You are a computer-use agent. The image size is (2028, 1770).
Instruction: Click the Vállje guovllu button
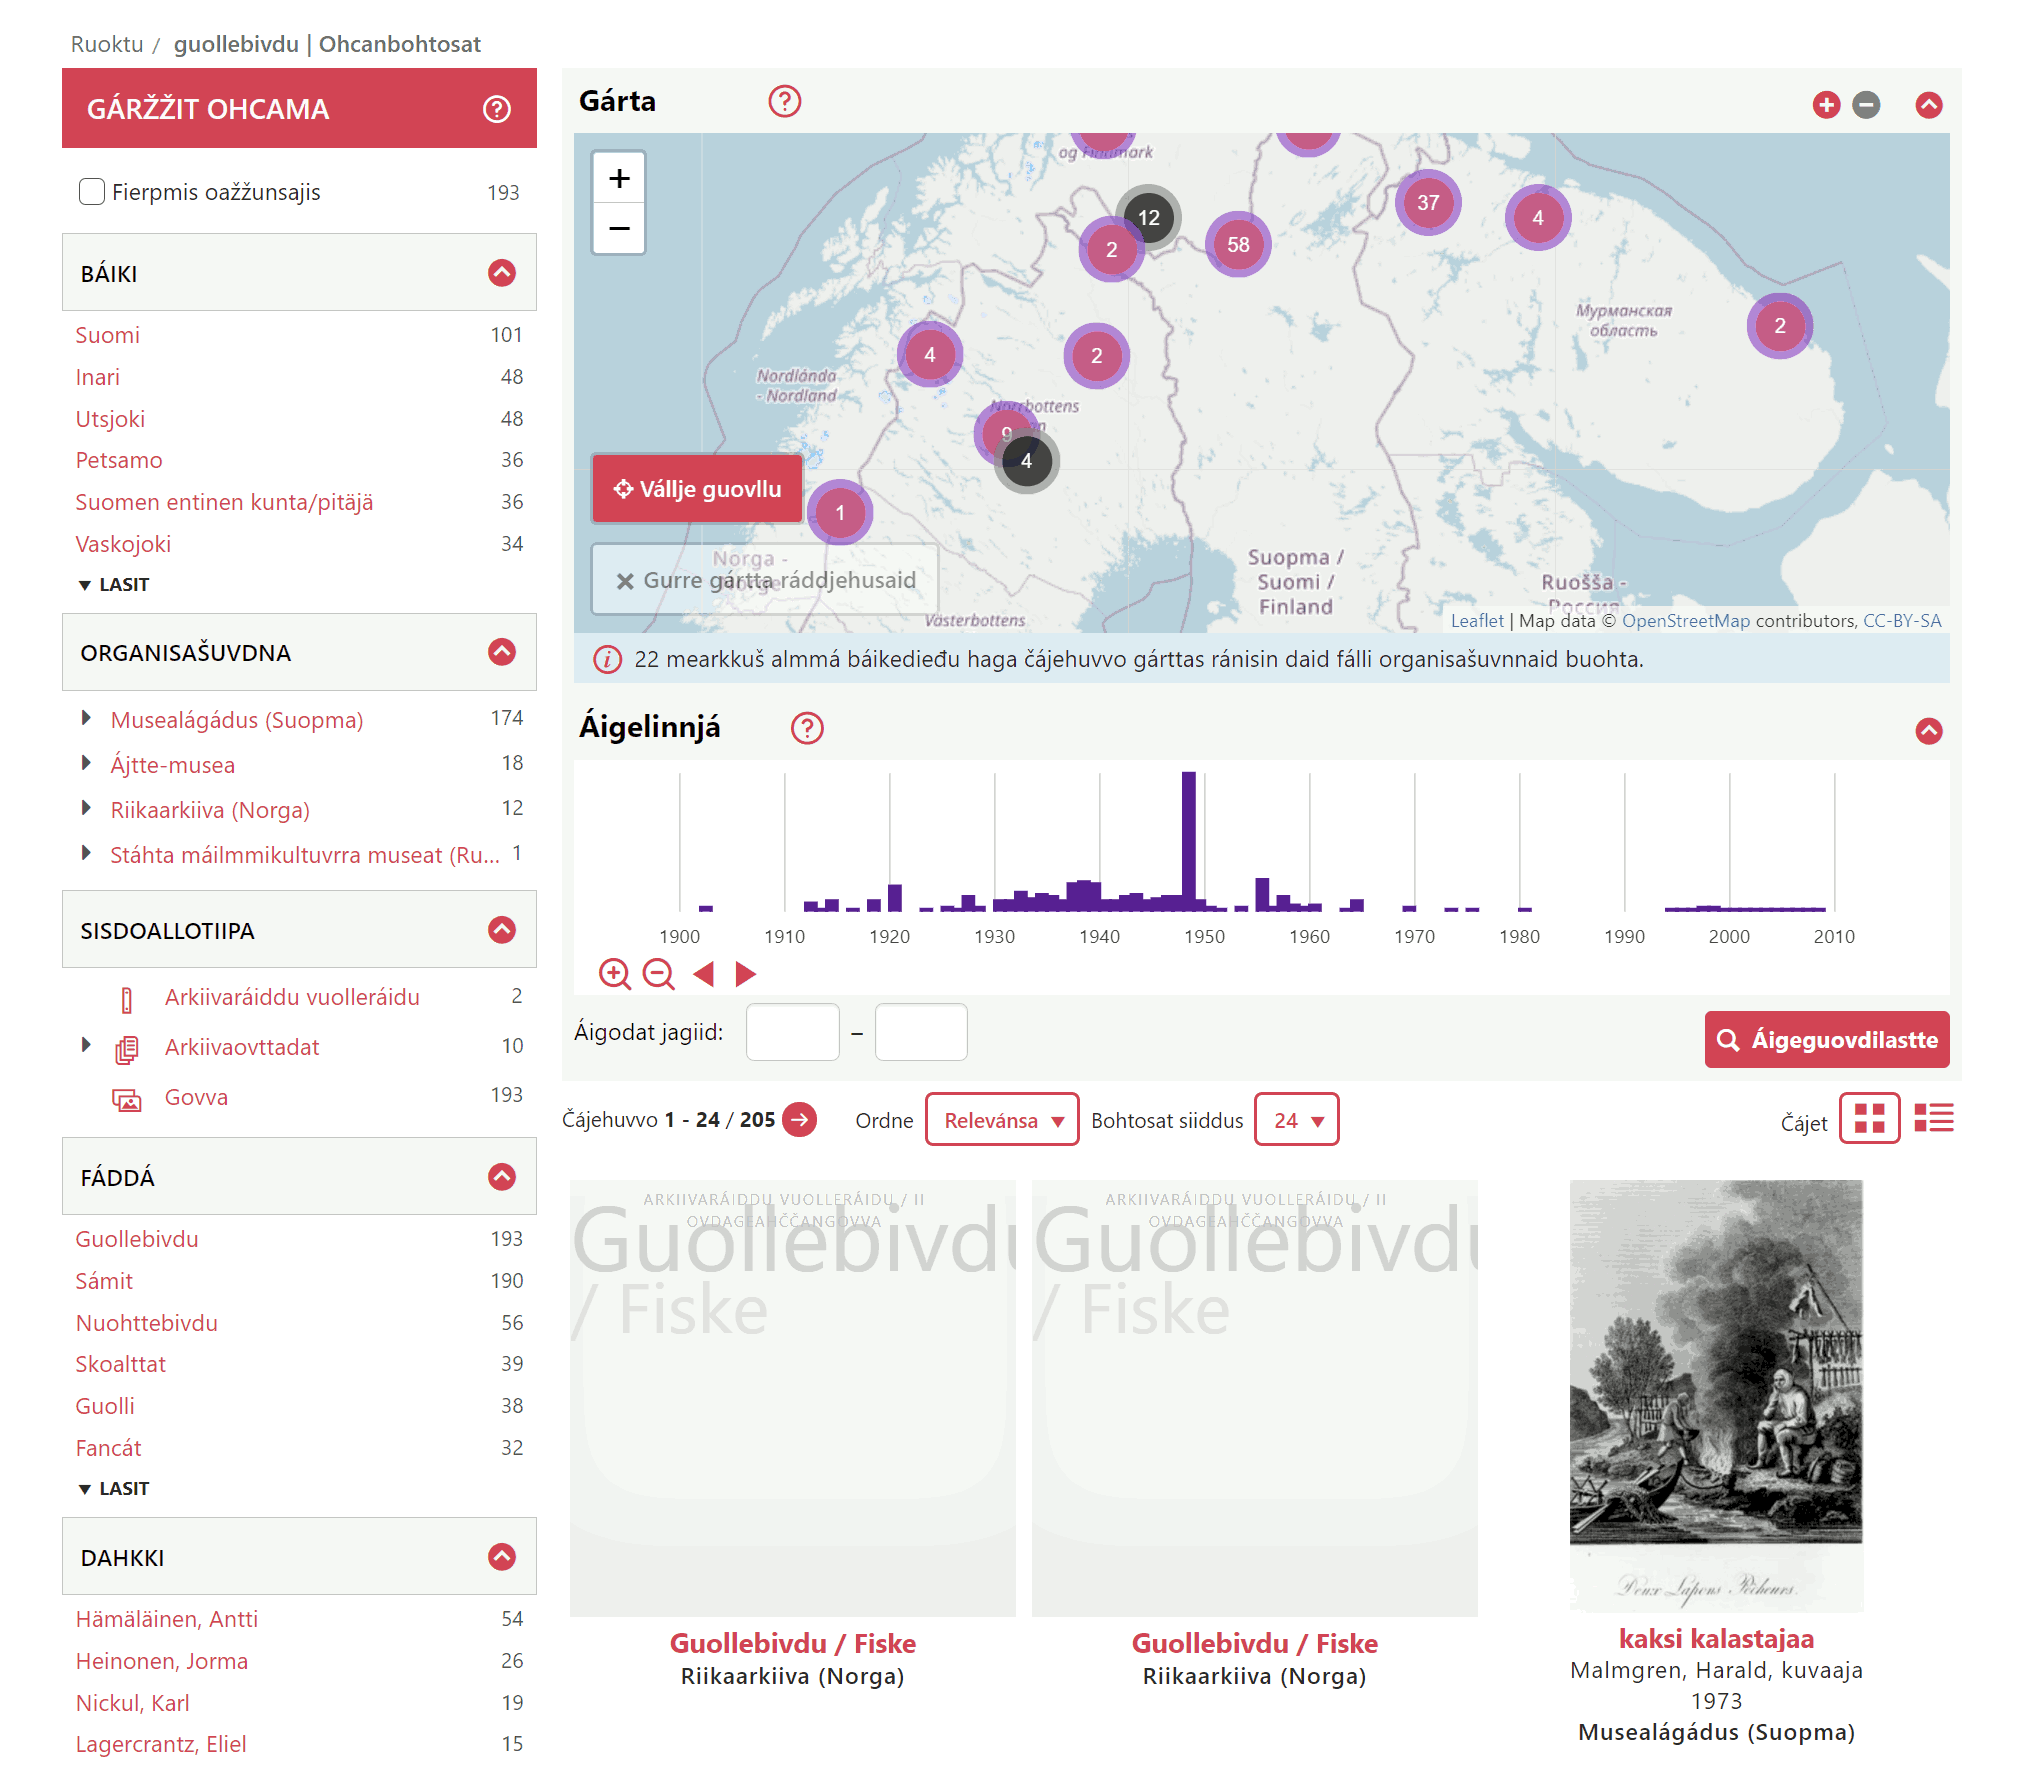point(697,489)
